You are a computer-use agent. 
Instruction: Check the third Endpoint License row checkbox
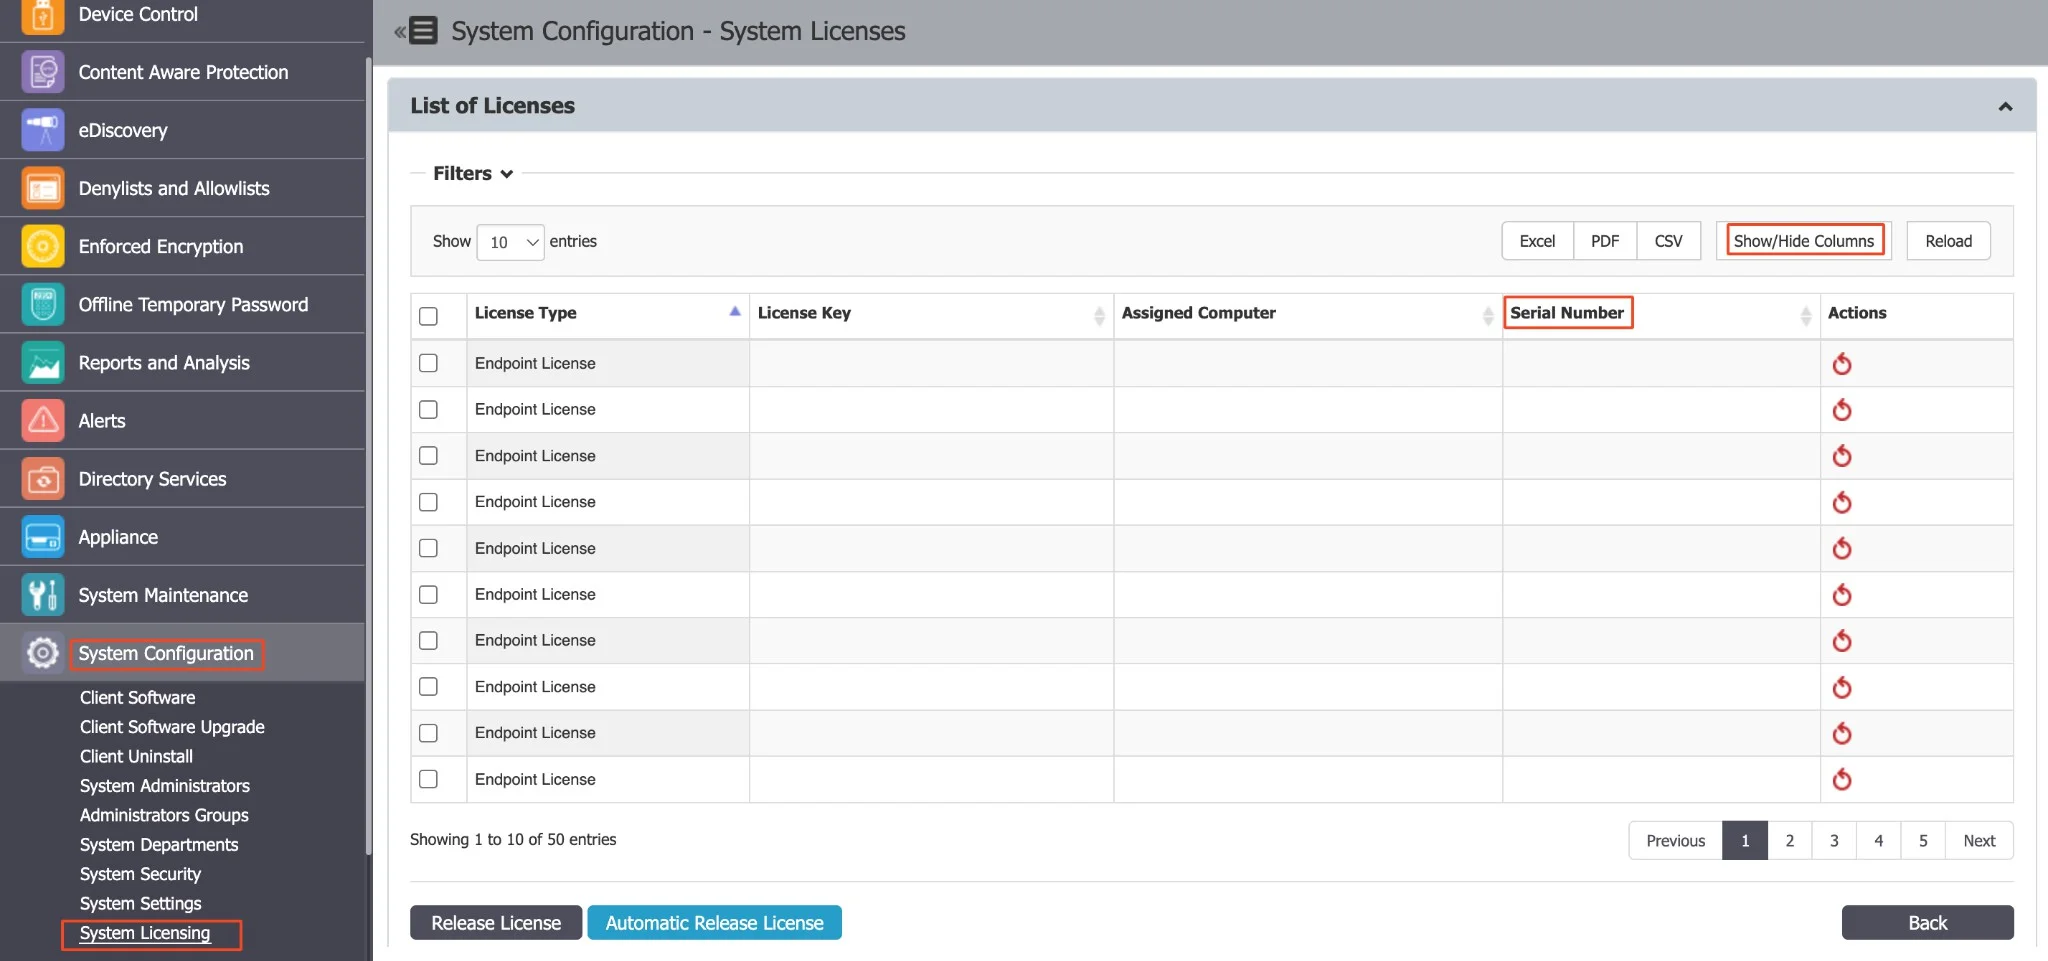[x=428, y=455]
